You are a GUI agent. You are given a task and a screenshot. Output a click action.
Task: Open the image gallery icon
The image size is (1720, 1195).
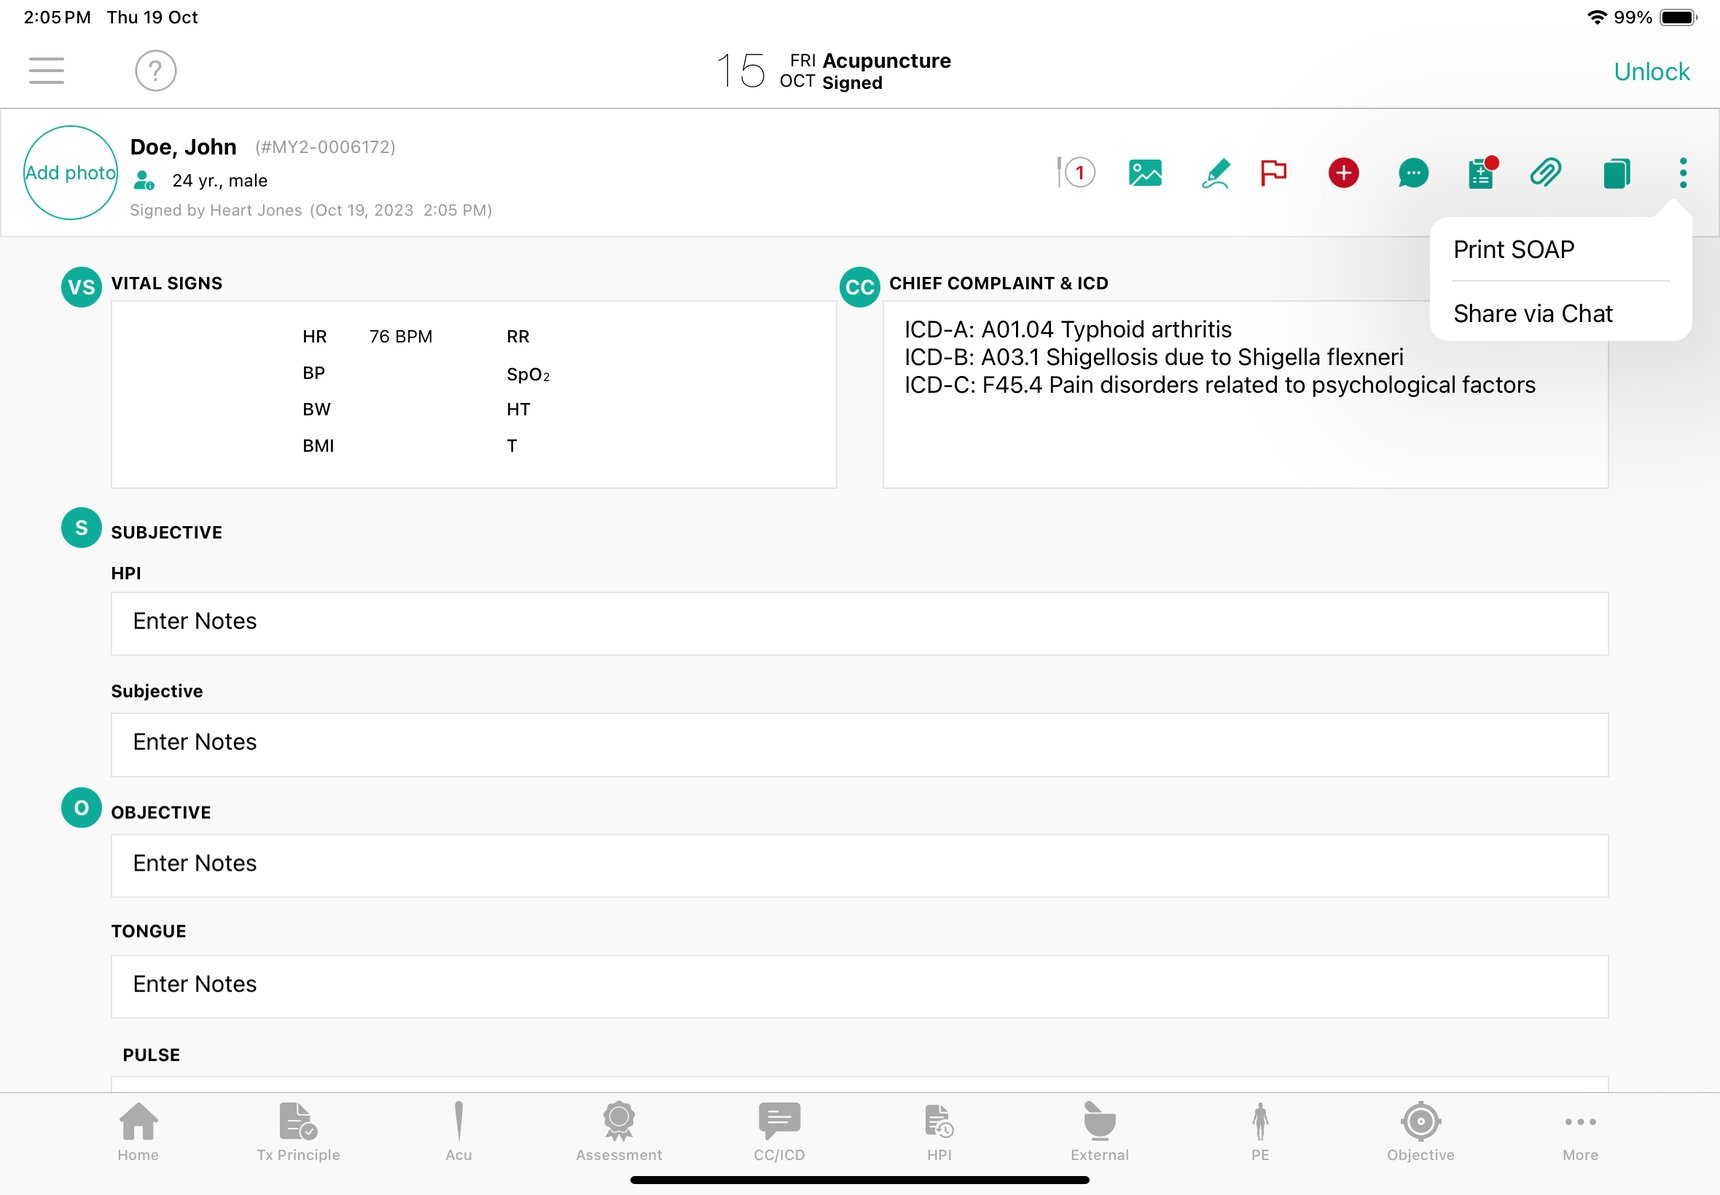point(1145,173)
